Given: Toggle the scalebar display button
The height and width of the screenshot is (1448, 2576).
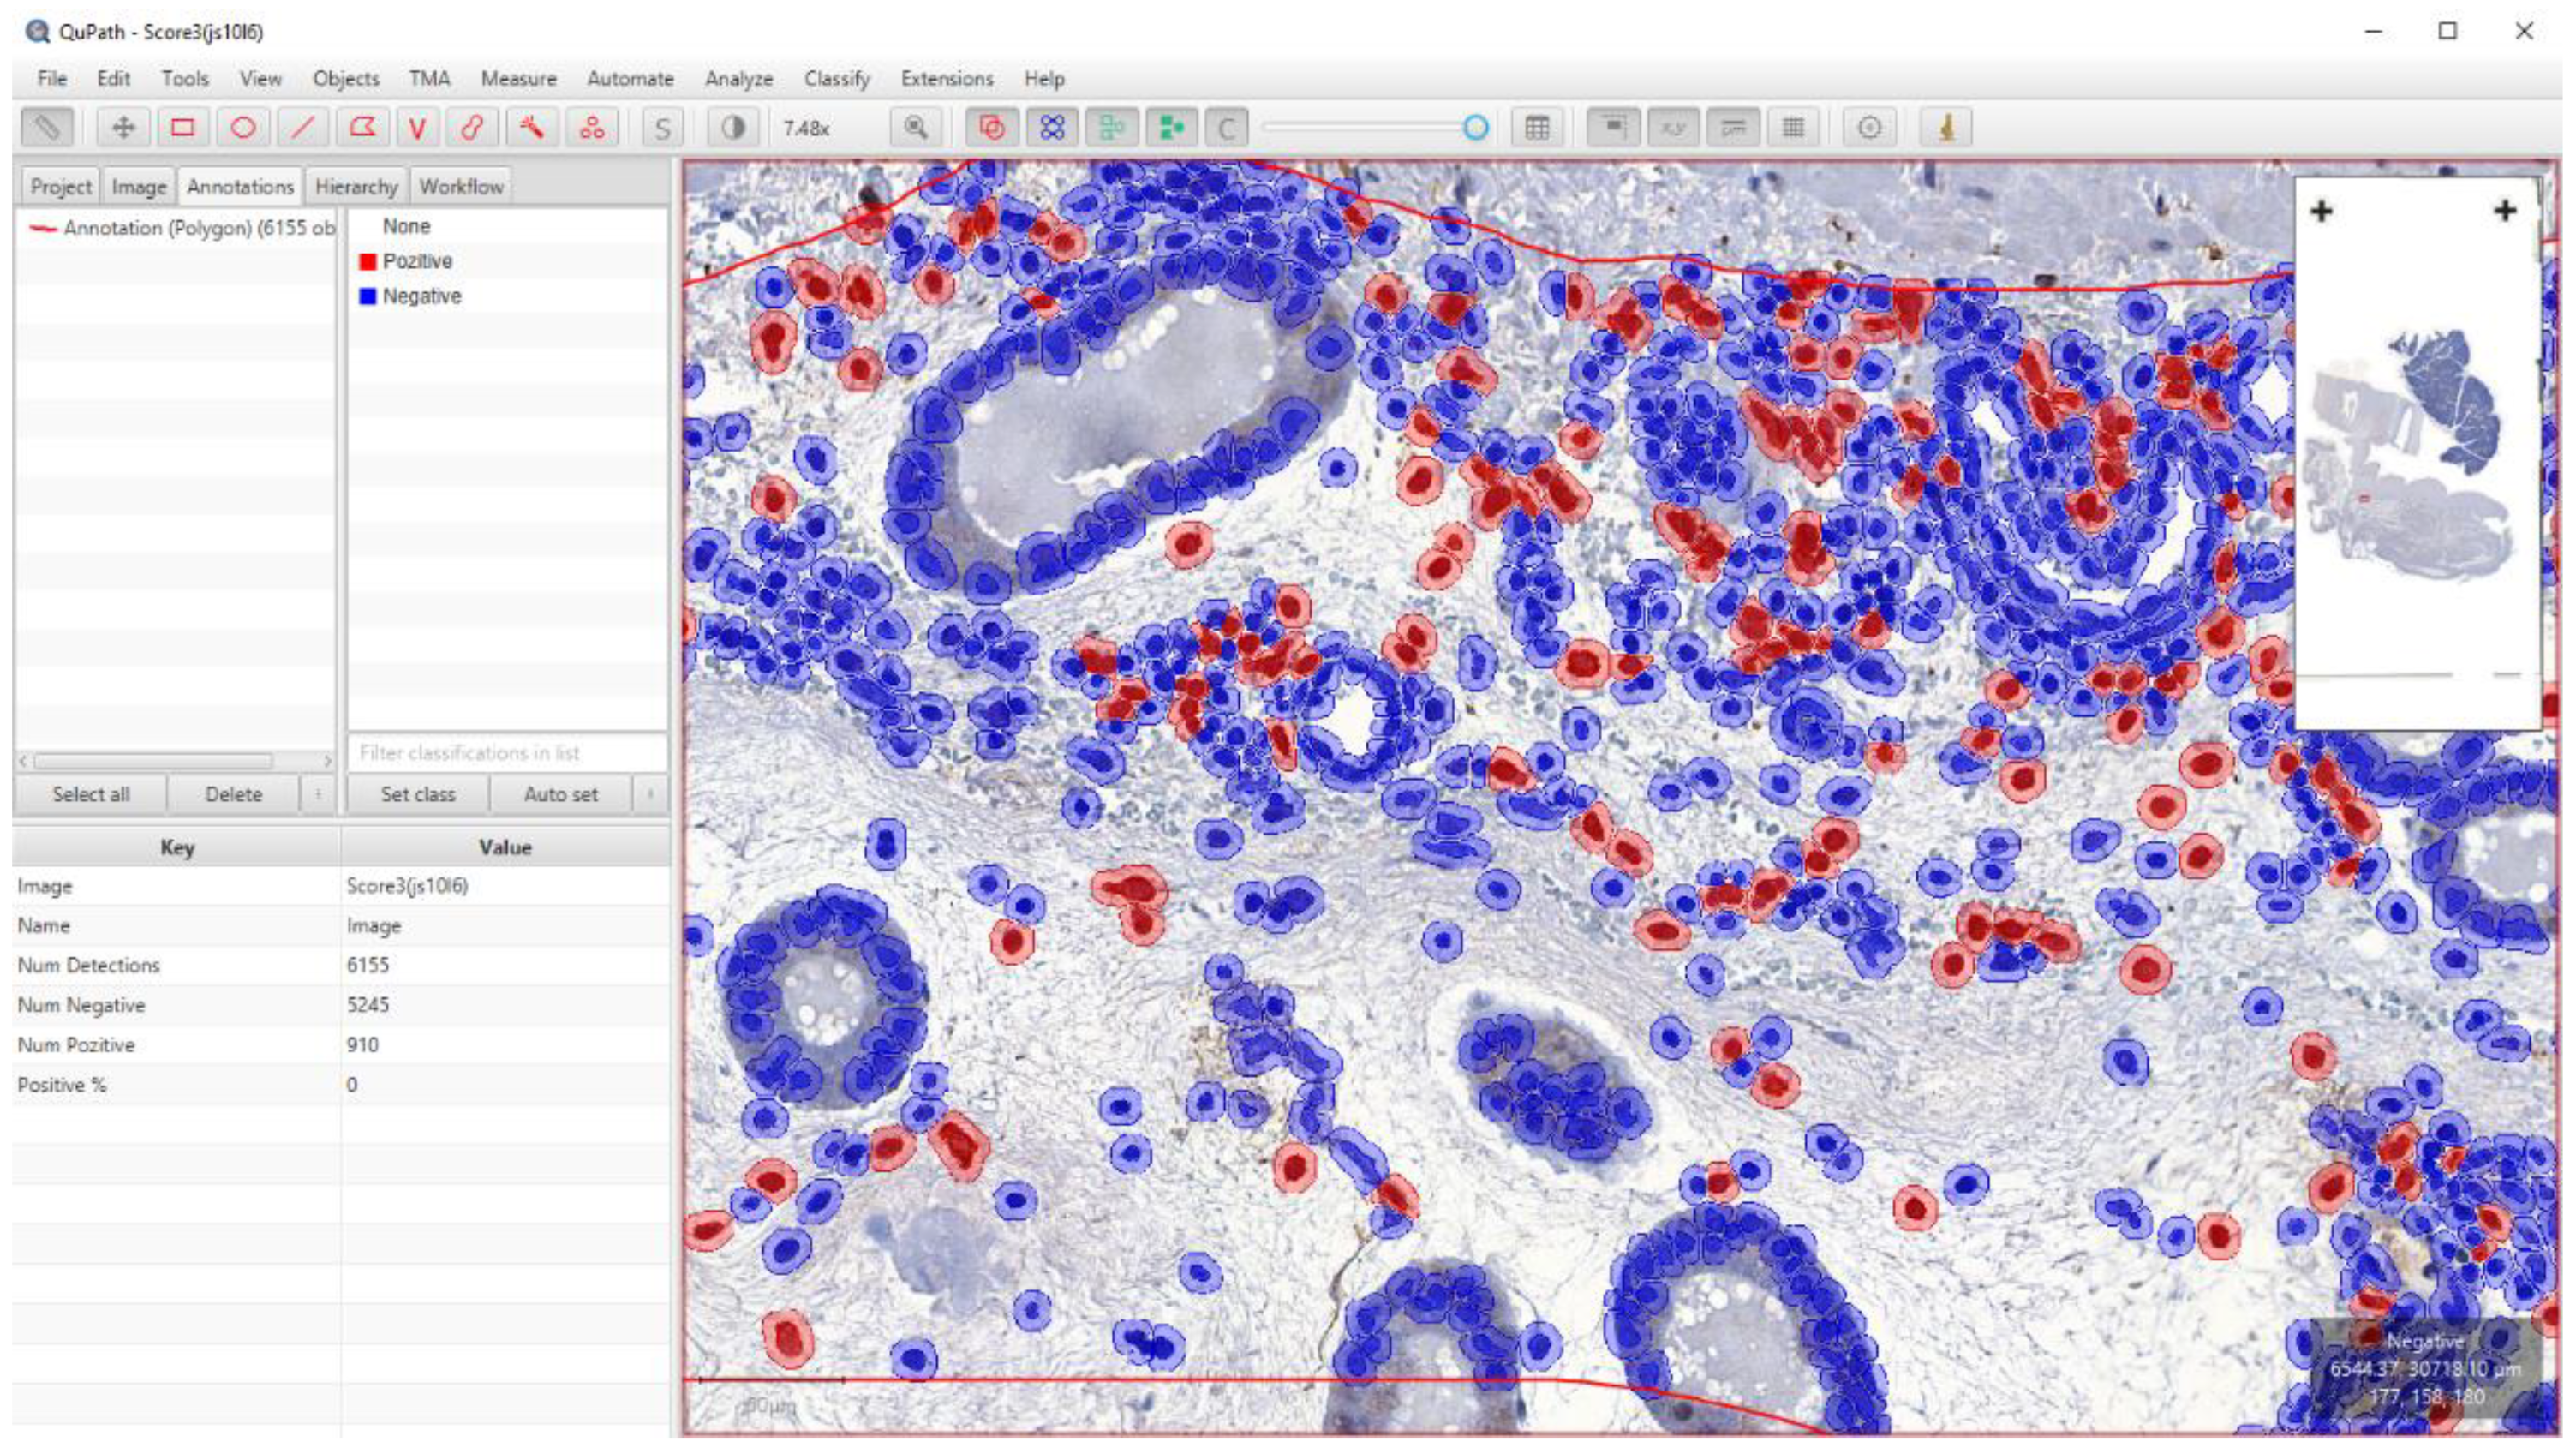Looking at the screenshot, I should click(1733, 128).
